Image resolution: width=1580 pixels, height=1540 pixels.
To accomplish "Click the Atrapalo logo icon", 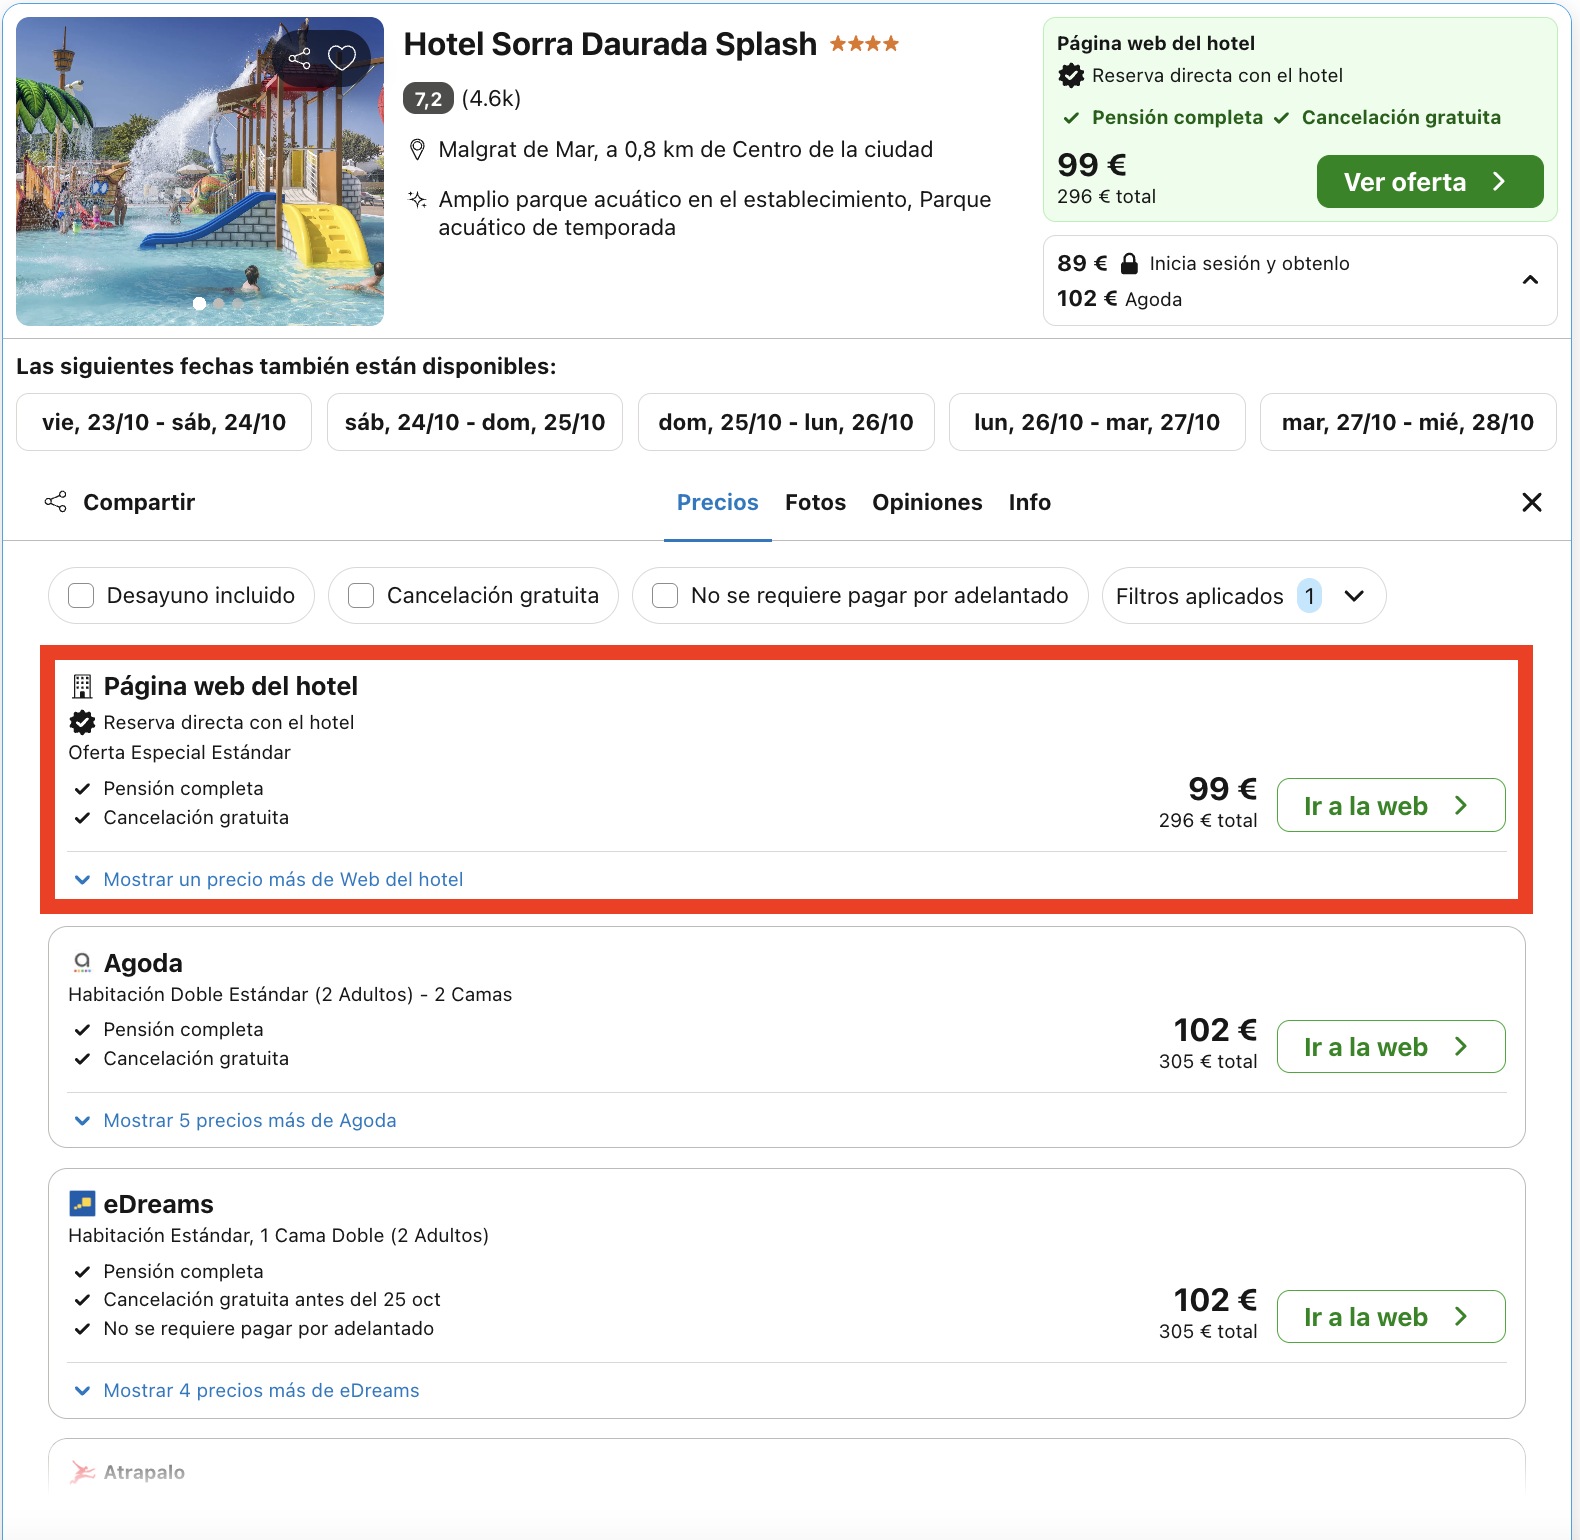I will 82,1472.
